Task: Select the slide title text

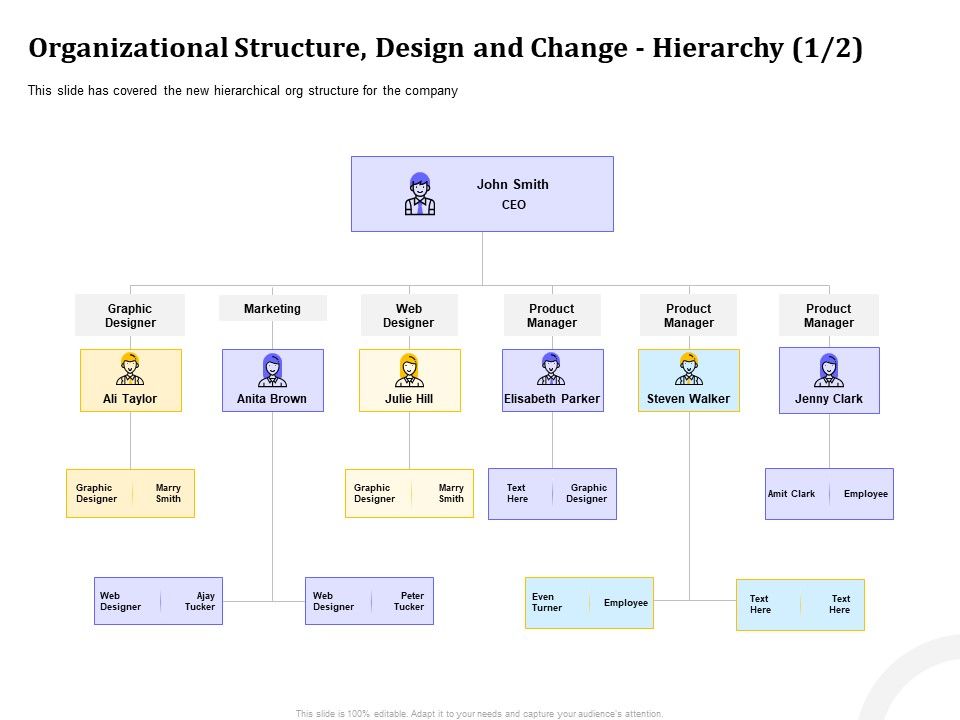Action: [x=446, y=48]
